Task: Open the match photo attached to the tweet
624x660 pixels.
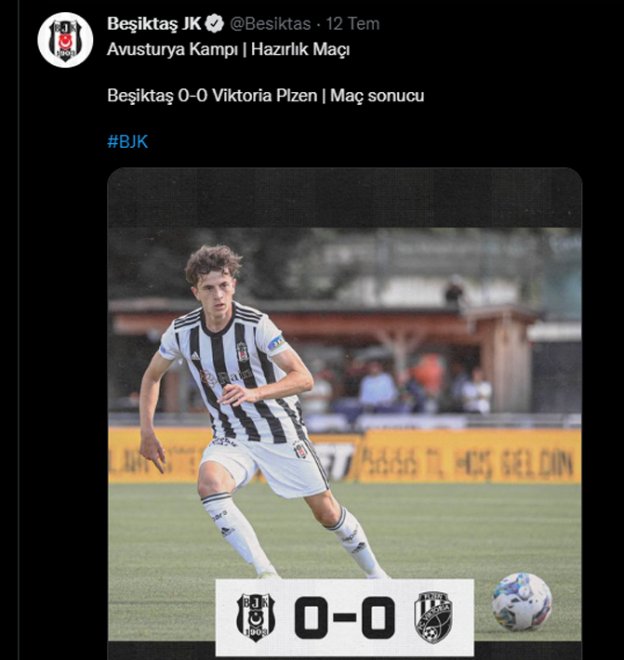Action: (x=345, y=413)
